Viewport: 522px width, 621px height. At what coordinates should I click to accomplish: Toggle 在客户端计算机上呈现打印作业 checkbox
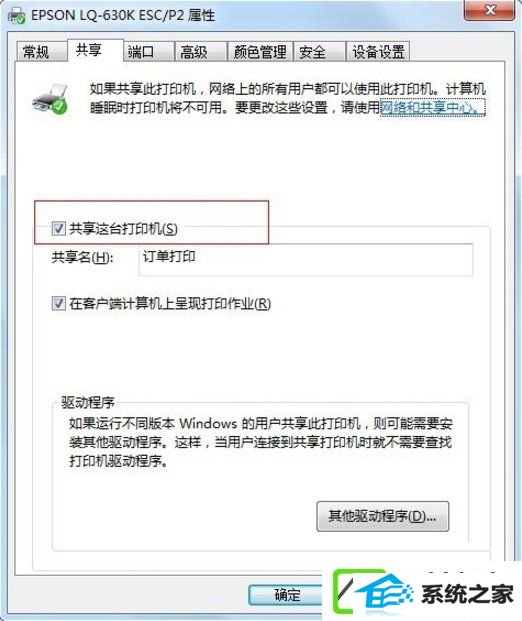(59, 303)
